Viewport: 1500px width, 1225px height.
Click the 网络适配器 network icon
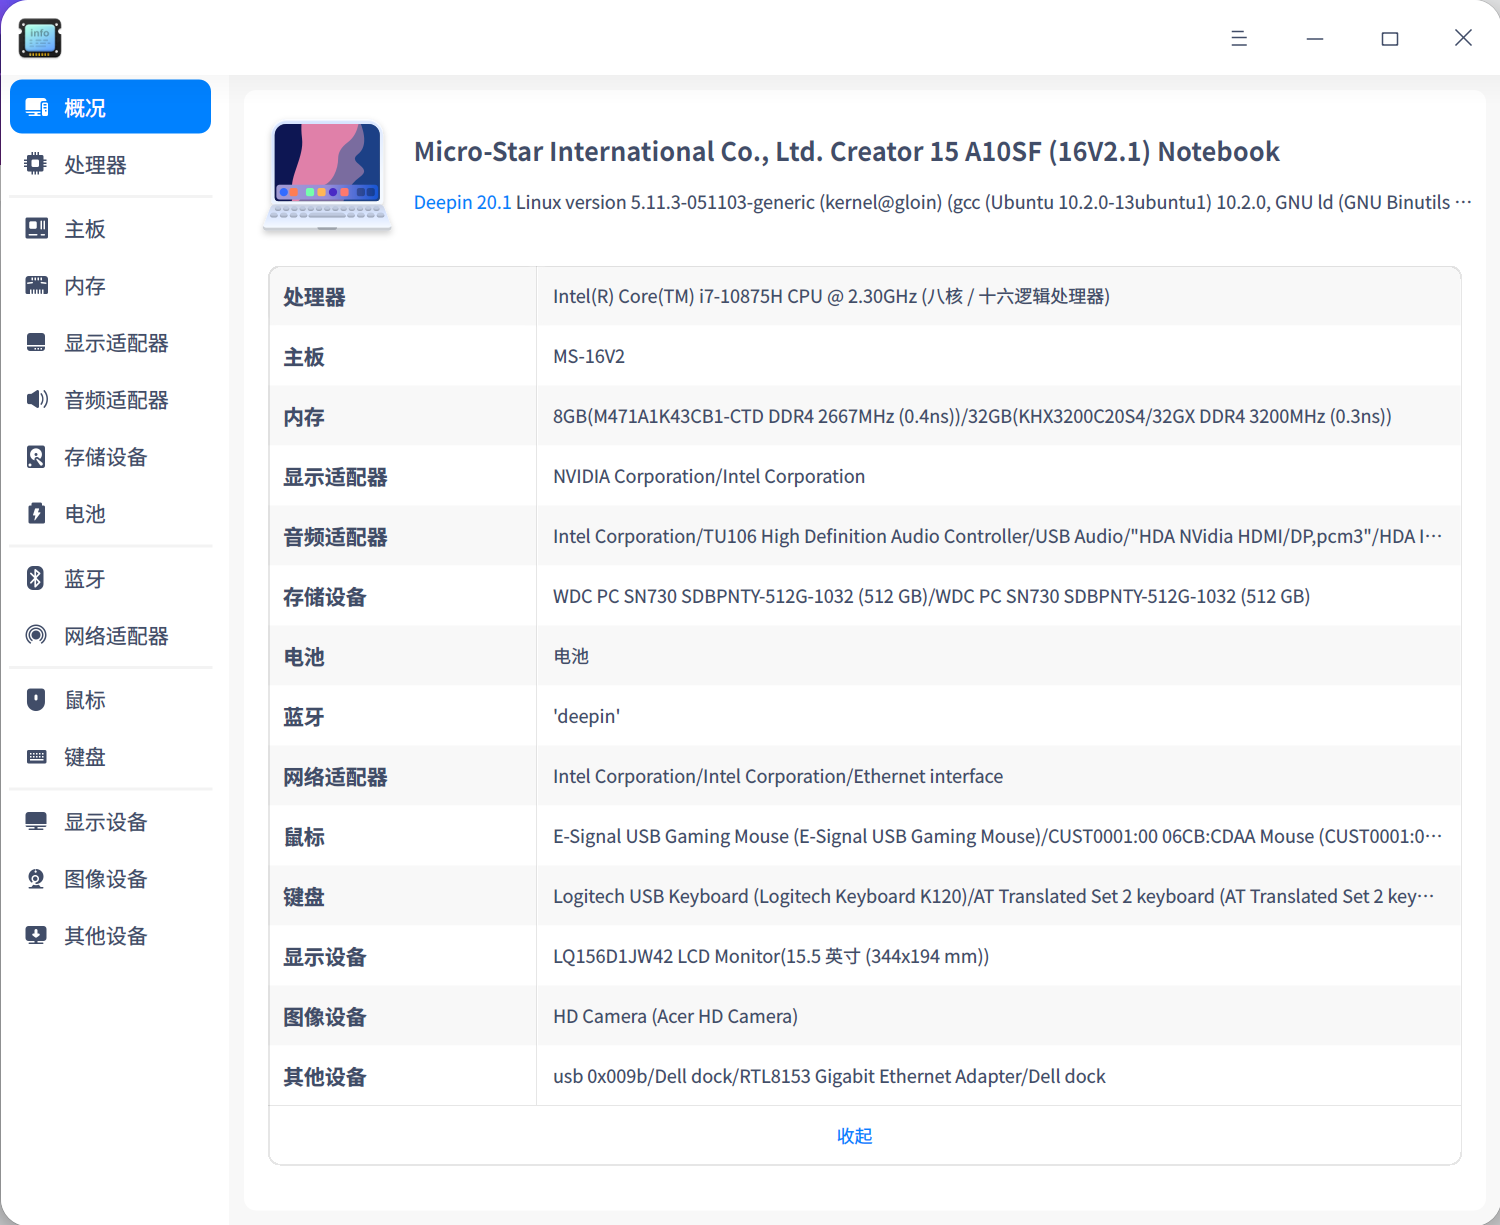[x=36, y=635]
